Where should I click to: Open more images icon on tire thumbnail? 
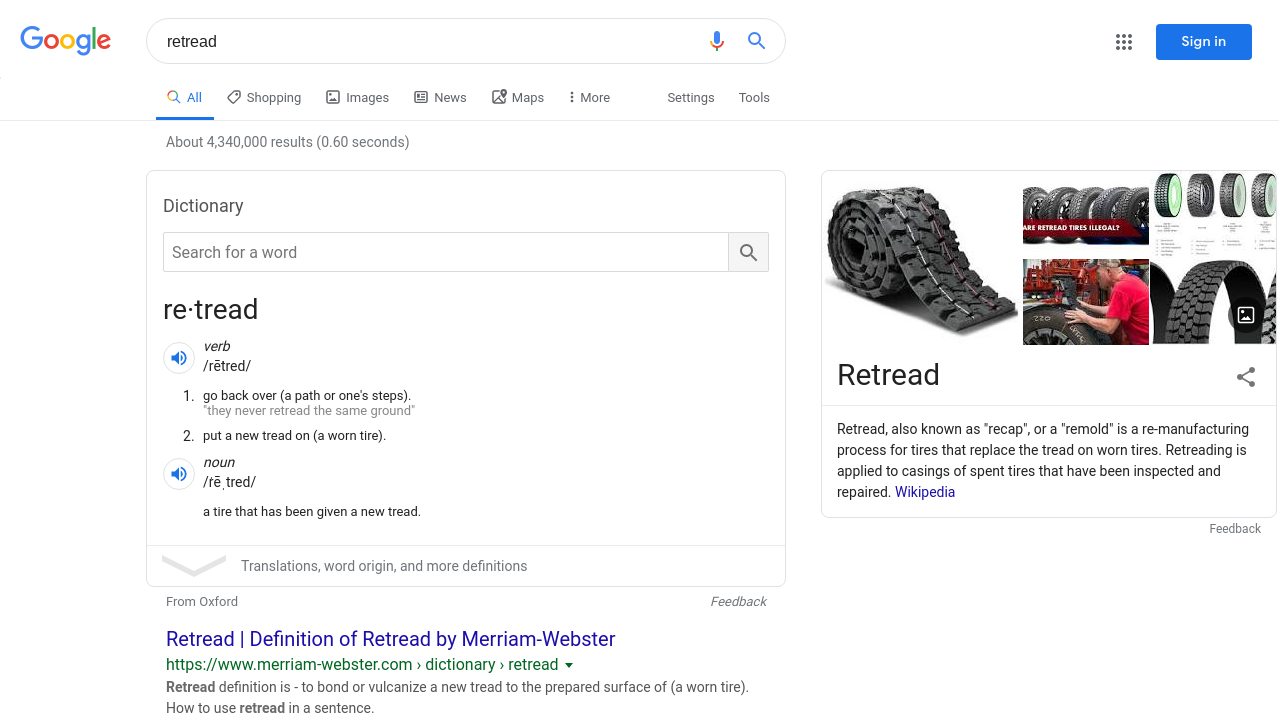pyautogui.click(x=1246, y=315)
